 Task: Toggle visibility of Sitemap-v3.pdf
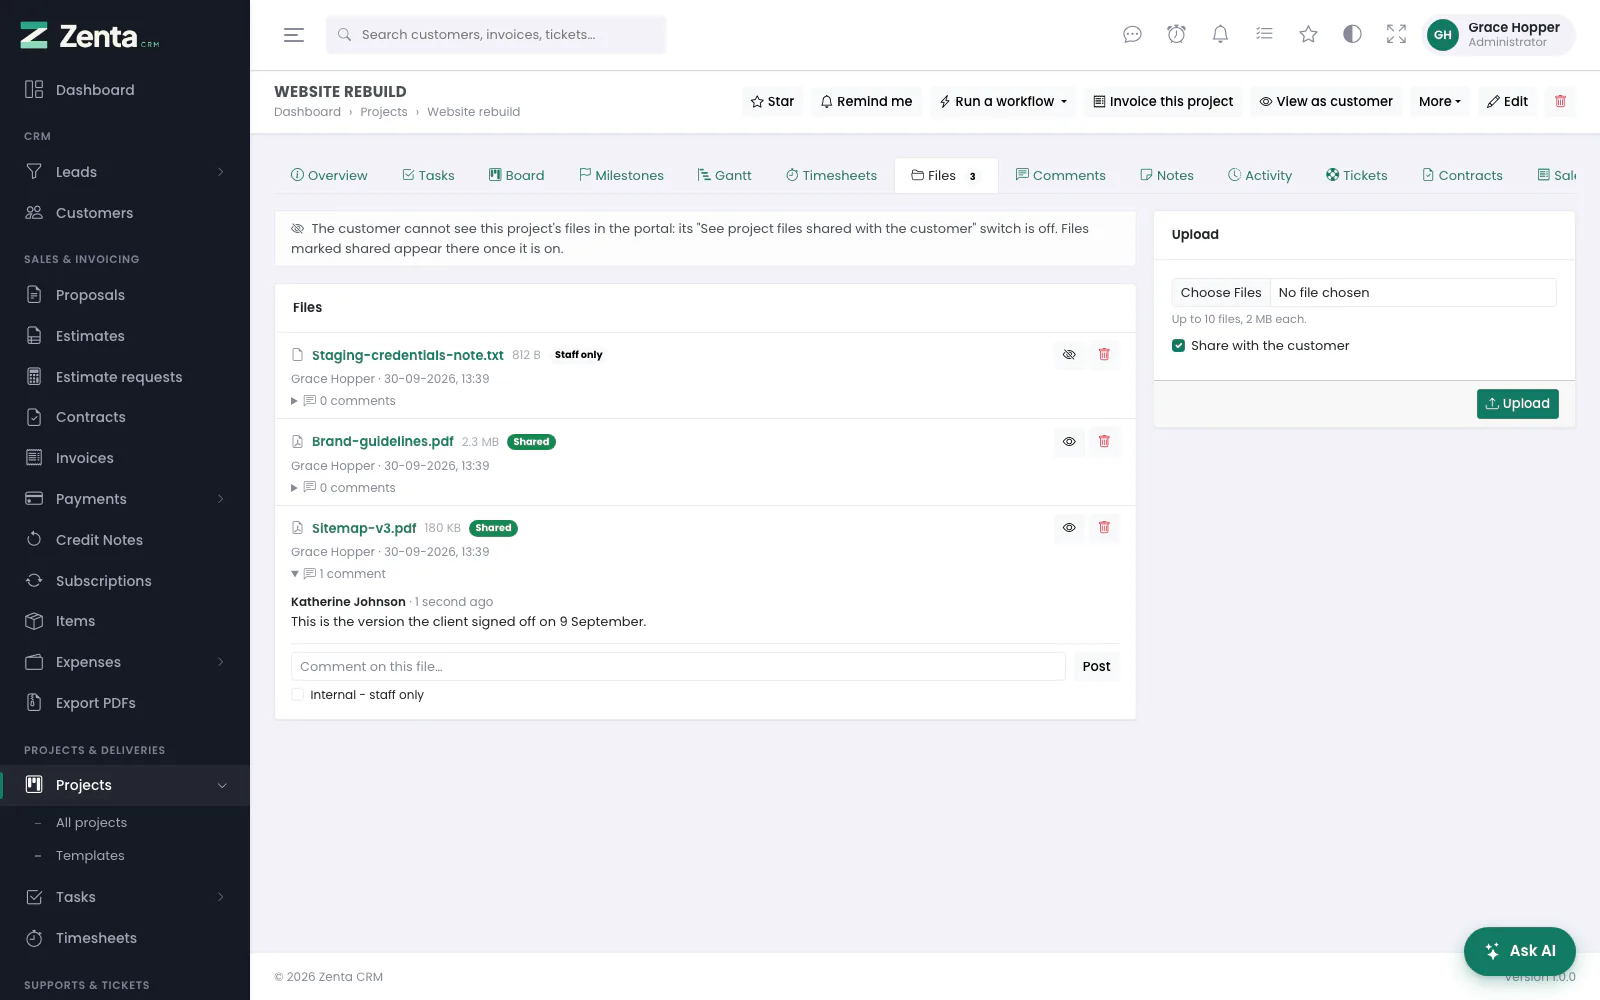click(x=1069, y=528)
